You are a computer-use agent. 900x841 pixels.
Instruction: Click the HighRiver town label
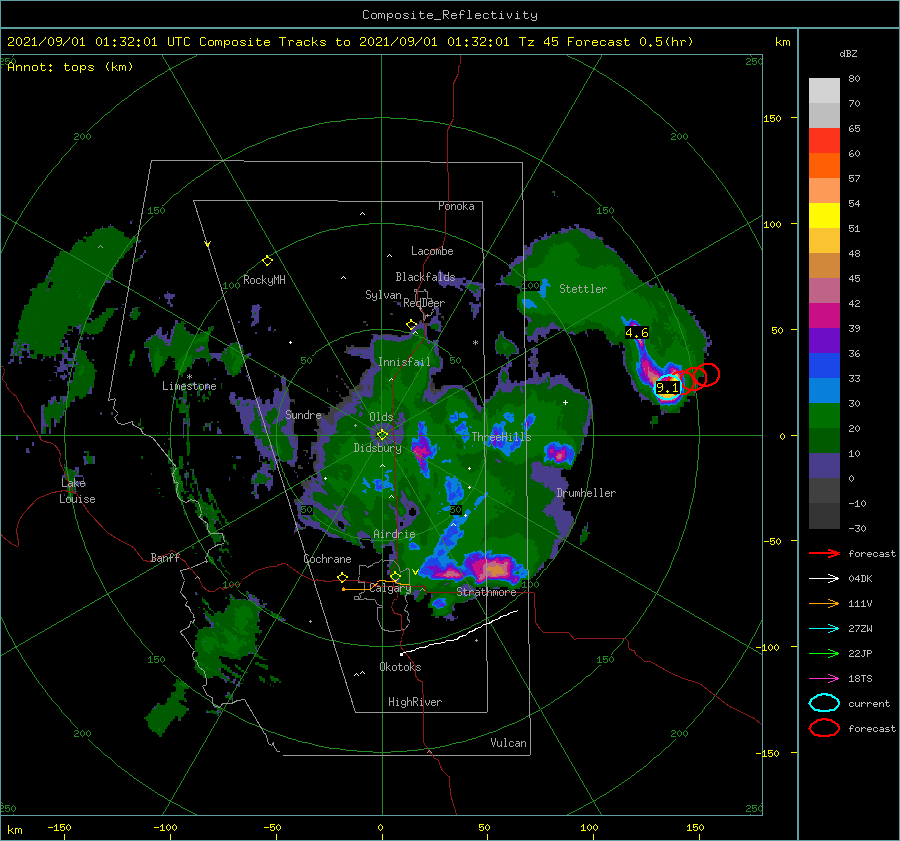415,702
